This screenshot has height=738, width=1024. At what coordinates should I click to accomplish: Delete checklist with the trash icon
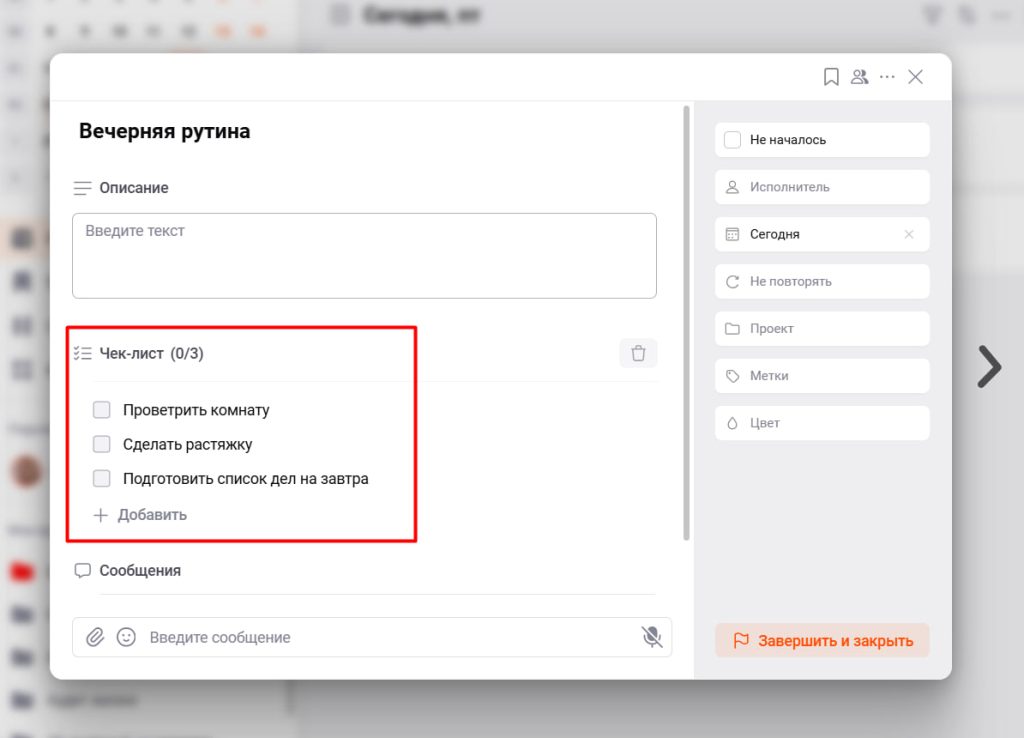click(x=638, y=353)
